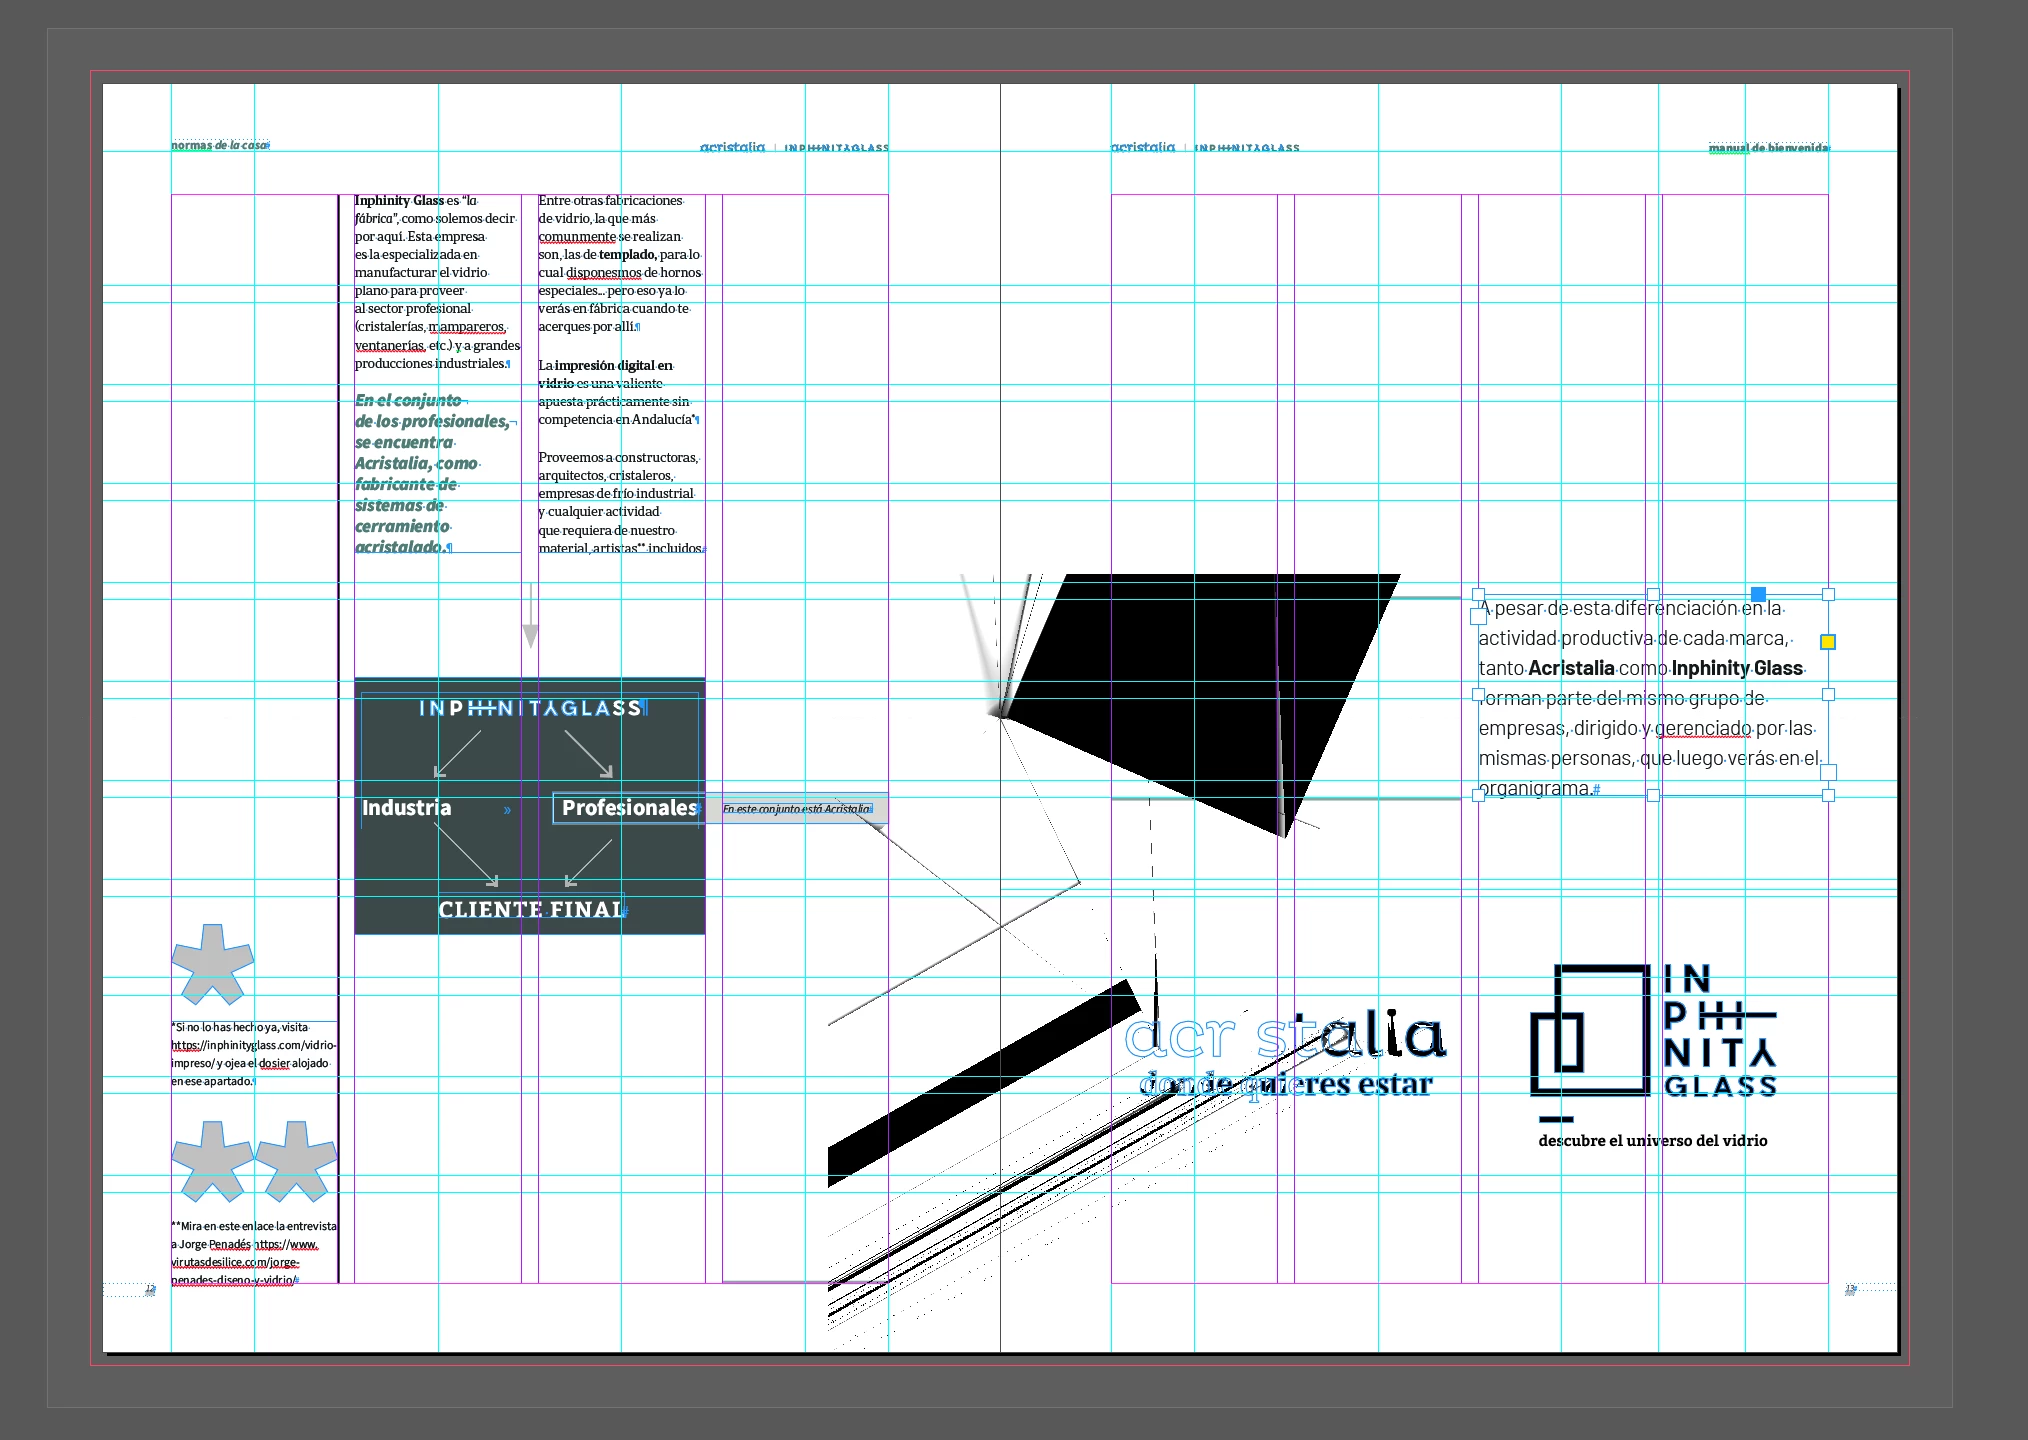2028x1440 pixels.
Task: Click the CLIENTE FINAL text in the diagram
Action: (x=531, y=910)
